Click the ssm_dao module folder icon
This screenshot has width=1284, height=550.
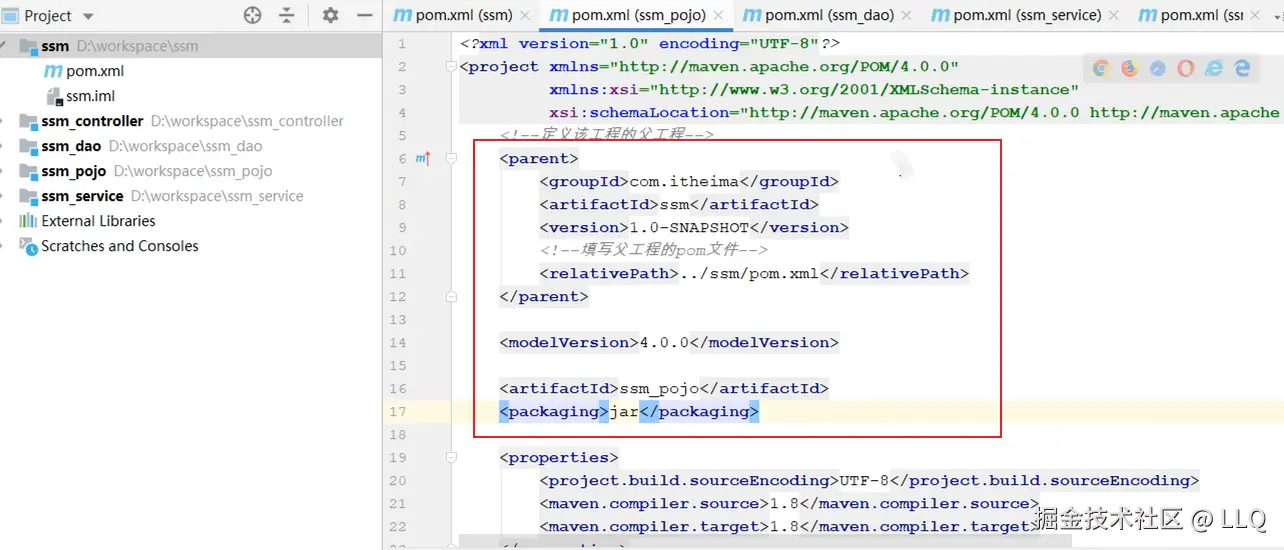click(27, 146)
